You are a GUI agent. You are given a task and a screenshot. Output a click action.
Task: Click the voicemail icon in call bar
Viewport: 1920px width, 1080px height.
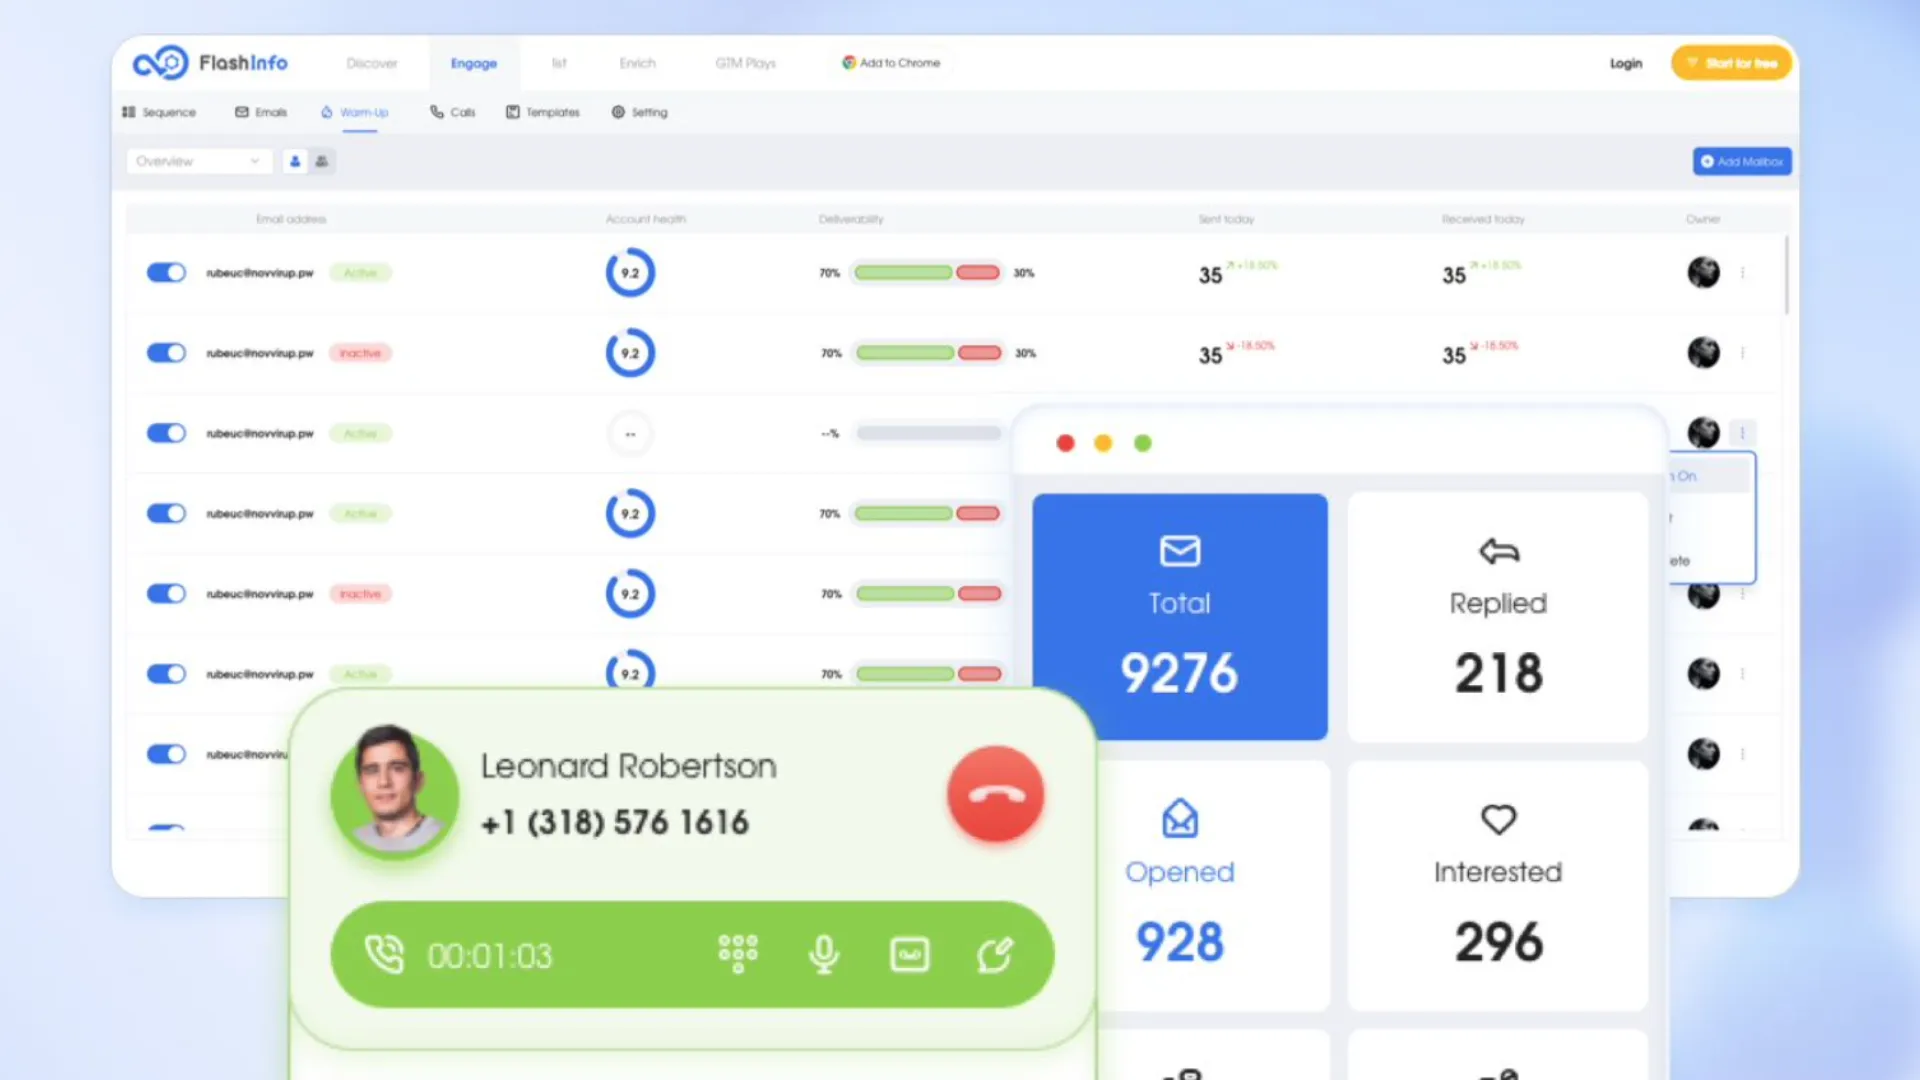(909, 954)
